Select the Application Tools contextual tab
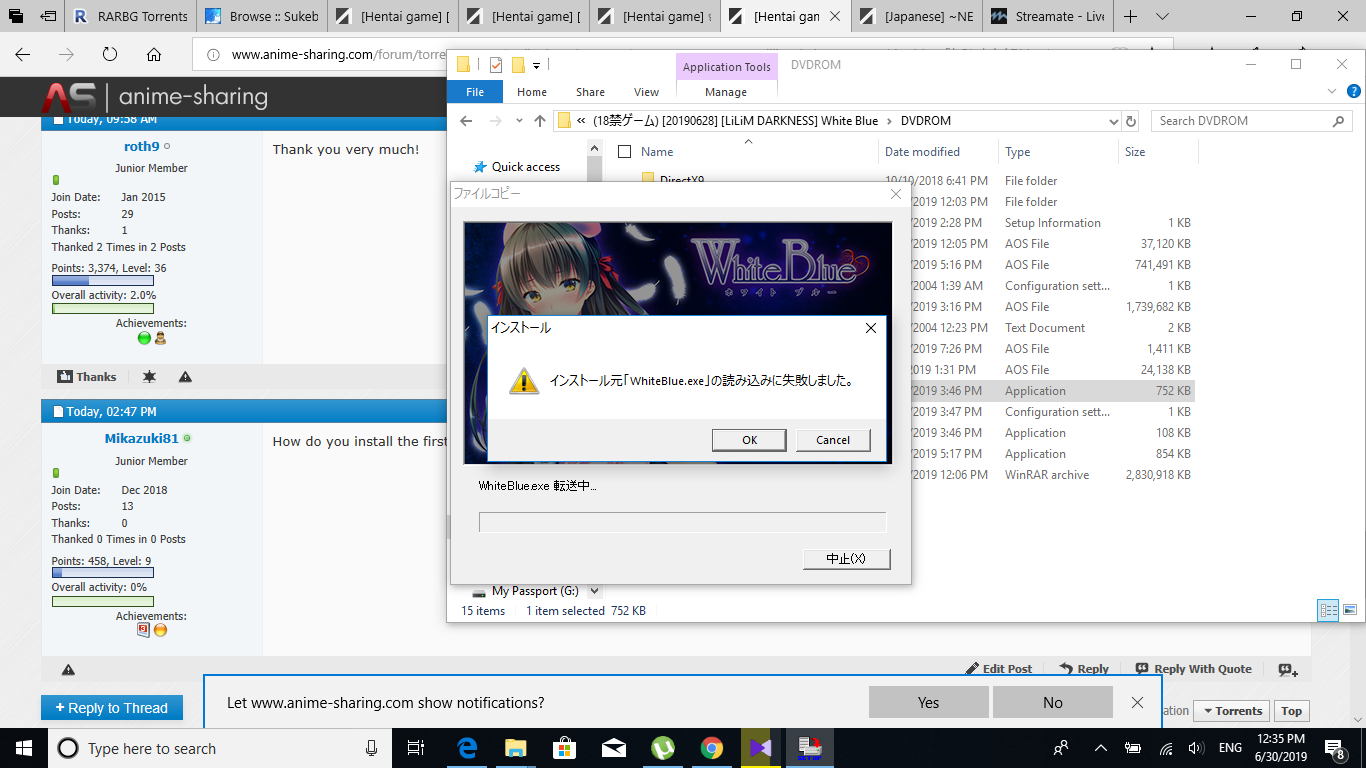The height and width of the screenshot is (768, 1366). 726,67
